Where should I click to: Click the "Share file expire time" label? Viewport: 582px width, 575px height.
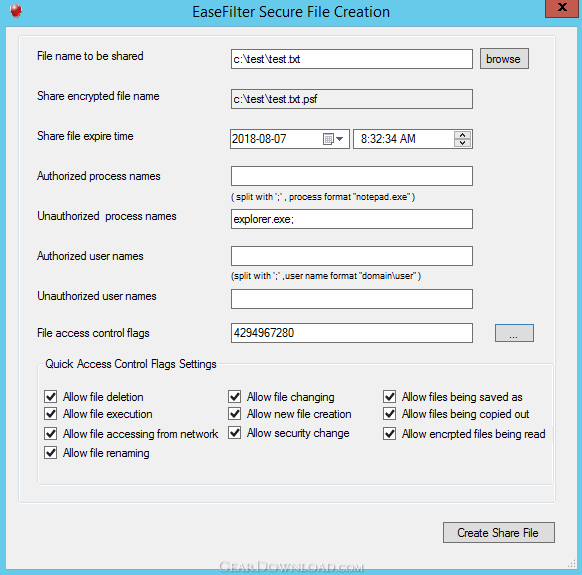85,136
